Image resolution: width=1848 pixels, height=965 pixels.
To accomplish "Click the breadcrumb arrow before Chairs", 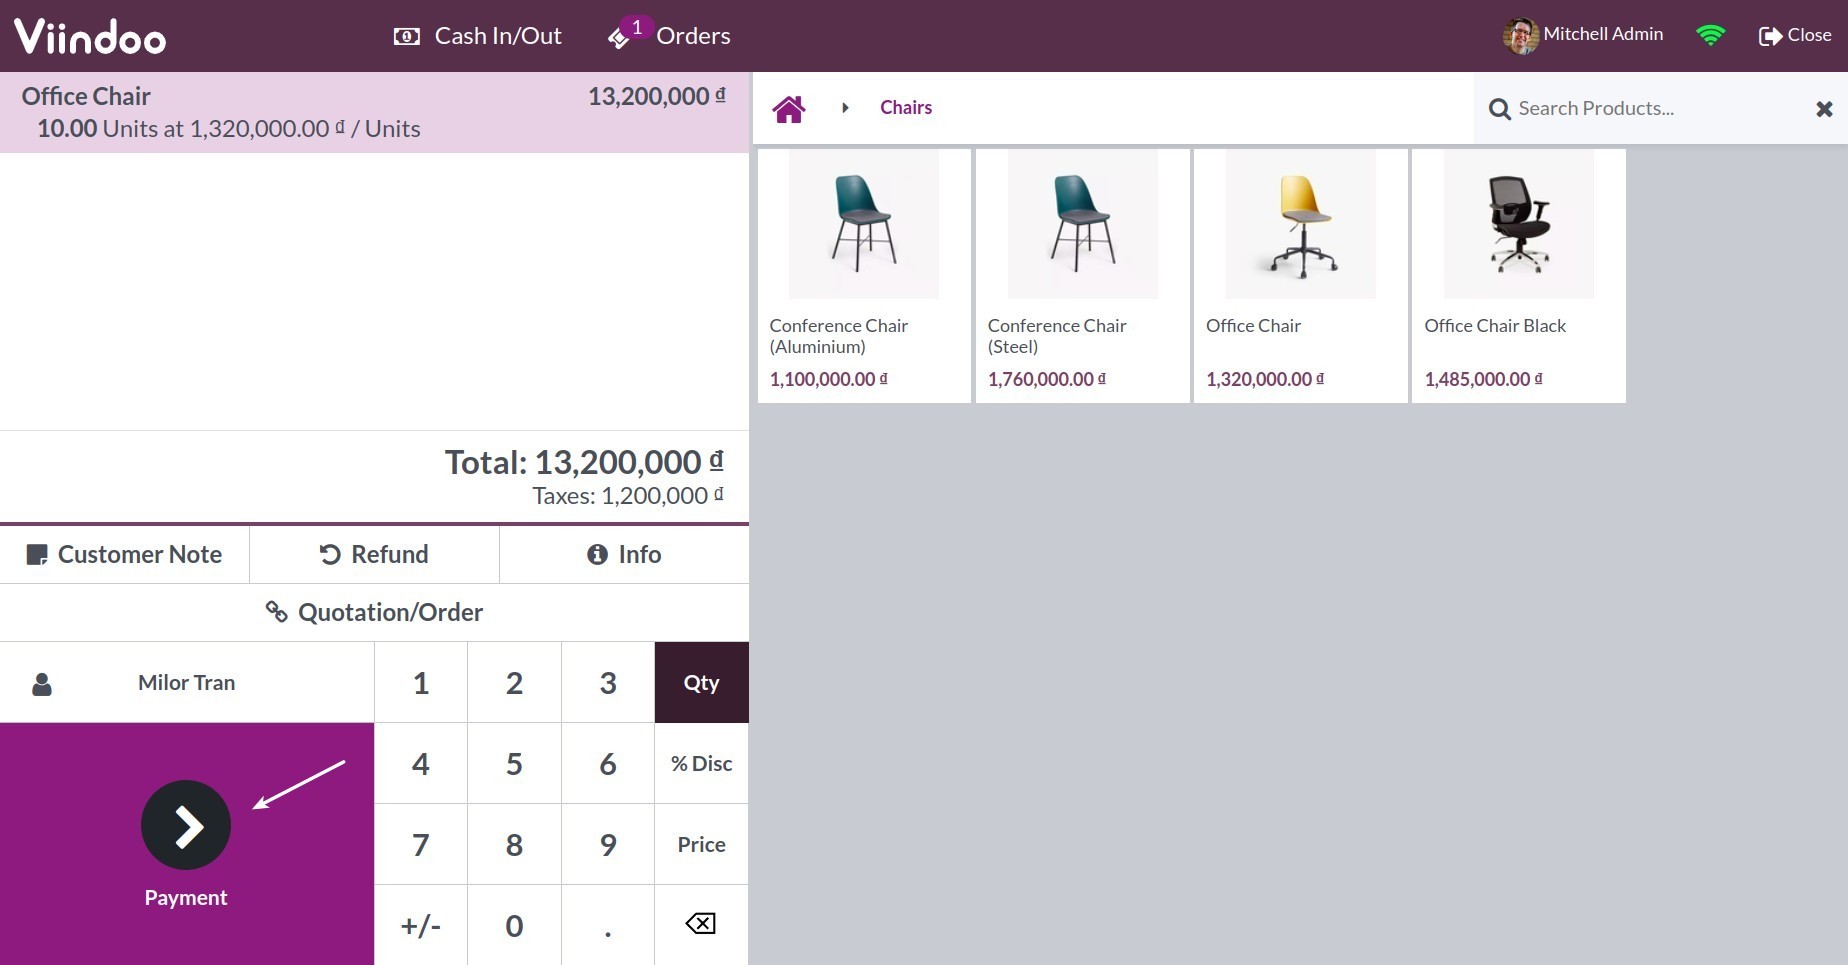I will pos(845,108).
